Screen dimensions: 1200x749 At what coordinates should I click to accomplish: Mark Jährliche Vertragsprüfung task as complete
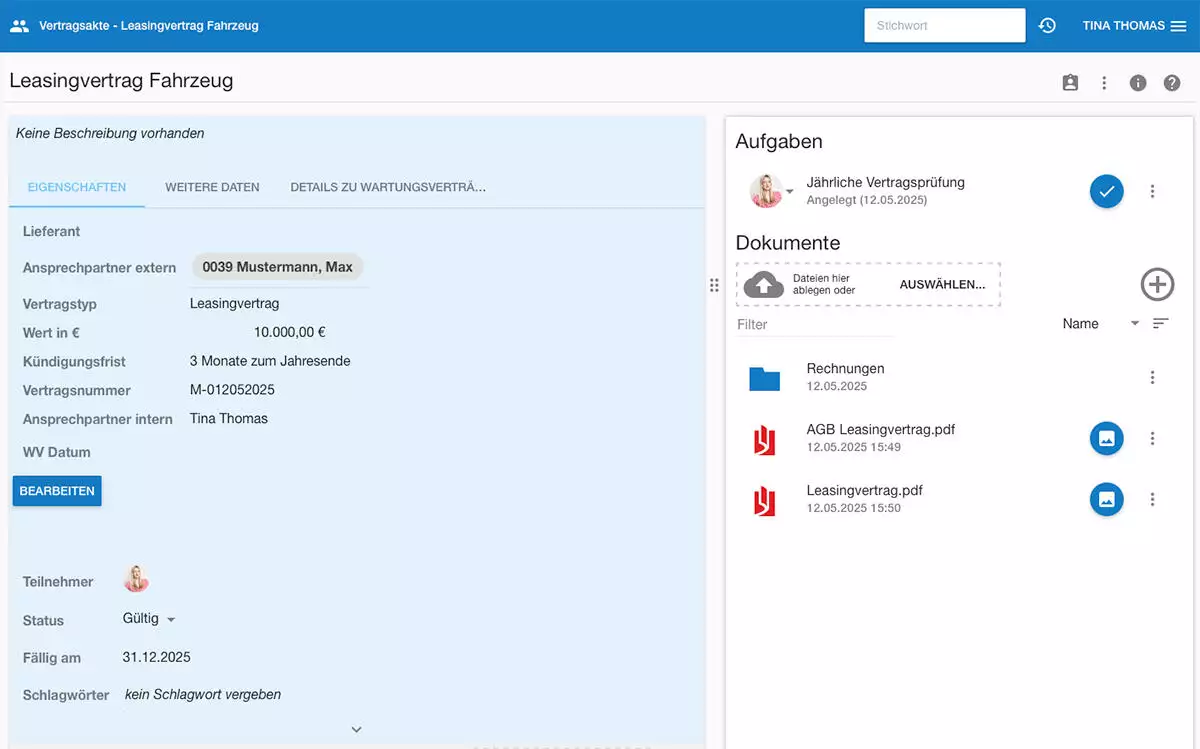tap(1106, 191)
